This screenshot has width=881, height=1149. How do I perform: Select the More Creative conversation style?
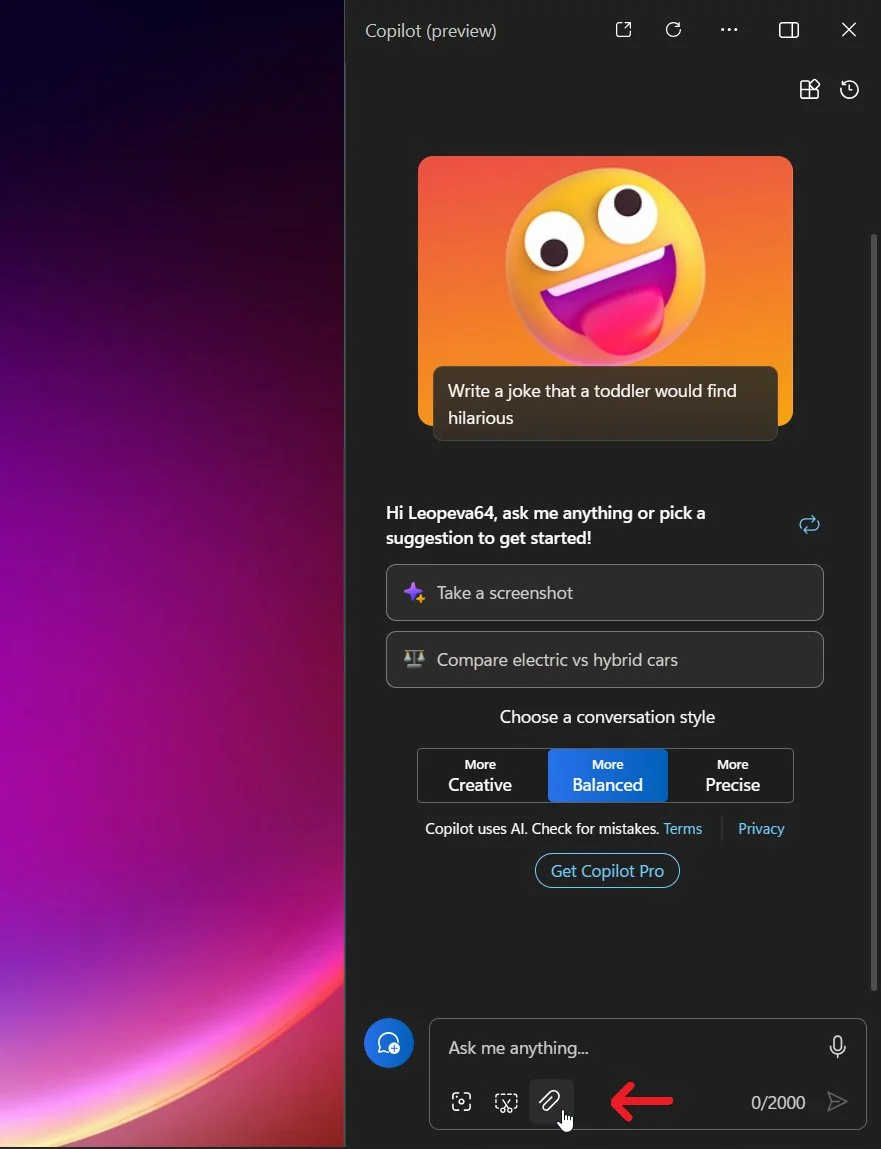click(480, 775)
